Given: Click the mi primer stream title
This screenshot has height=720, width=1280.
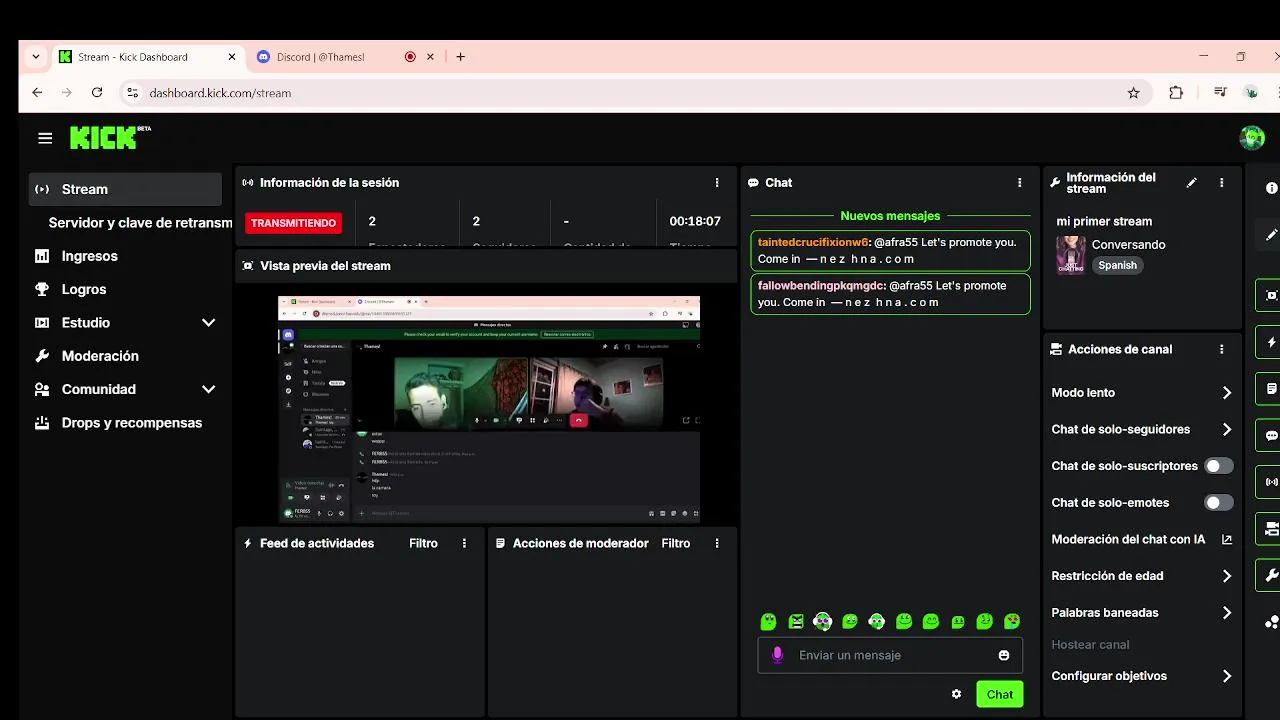Looking at the screenshot, I should pos(1104,221).
